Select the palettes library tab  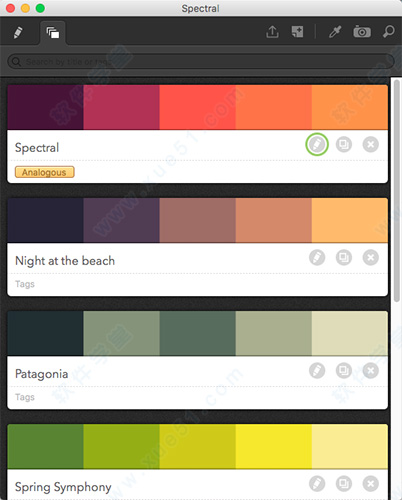pyautogui.click(x=53, y=33)
